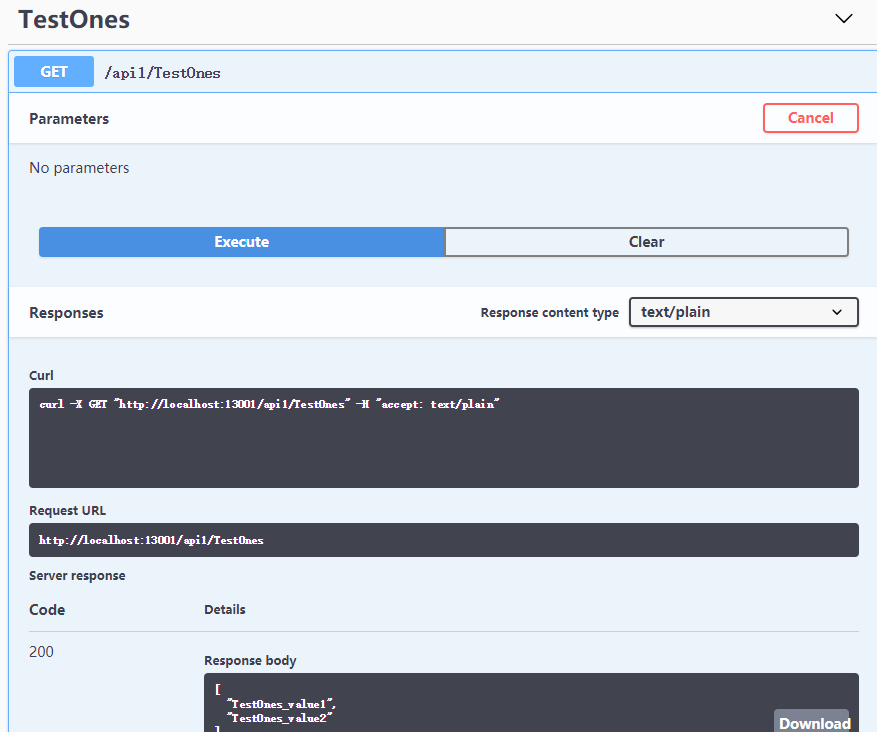Click the blue GET method badge
The height and width of the screenshot is (732, 877).
tap(54, 72)
